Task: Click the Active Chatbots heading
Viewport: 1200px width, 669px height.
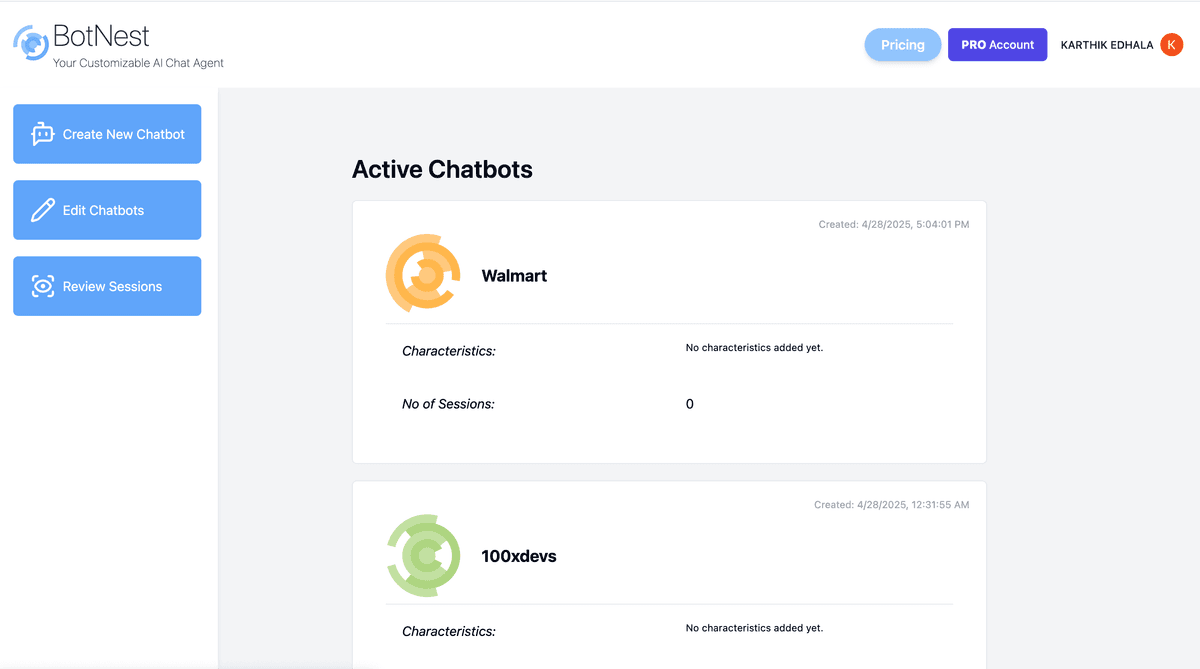Action: [442, 169]
